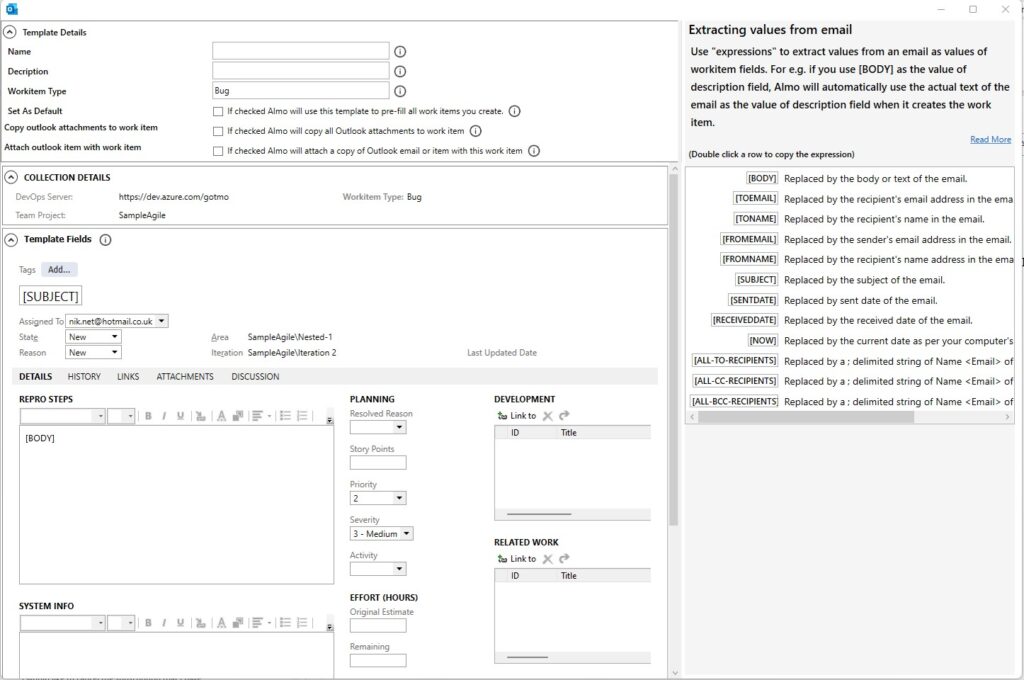
Task: Toggle underline in Repro Steps toolbar
Action: pos(180,416)
